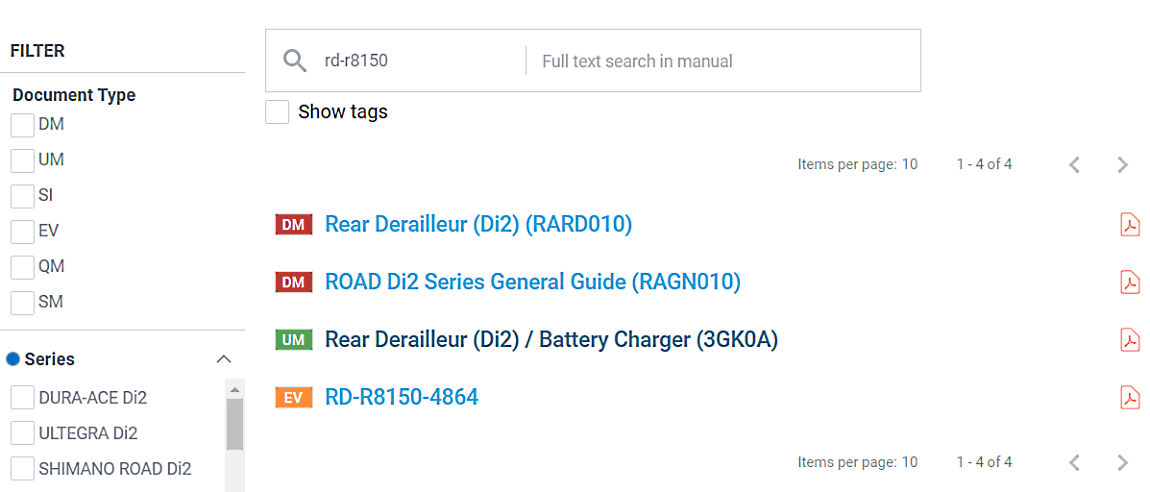Click next page arrow in bottom pagination
The width and height of the screenshot is (1150, 492).
1122,462
